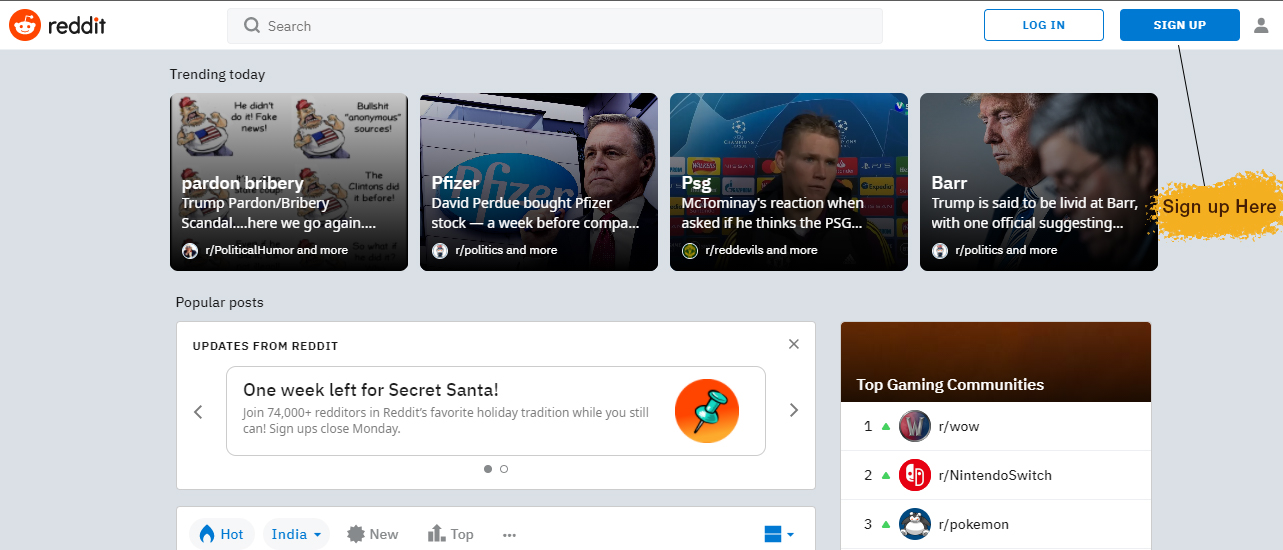The image size is (1283, 550).
Task: Click the reddit wordmark text
Action: (x=77, y=26)
